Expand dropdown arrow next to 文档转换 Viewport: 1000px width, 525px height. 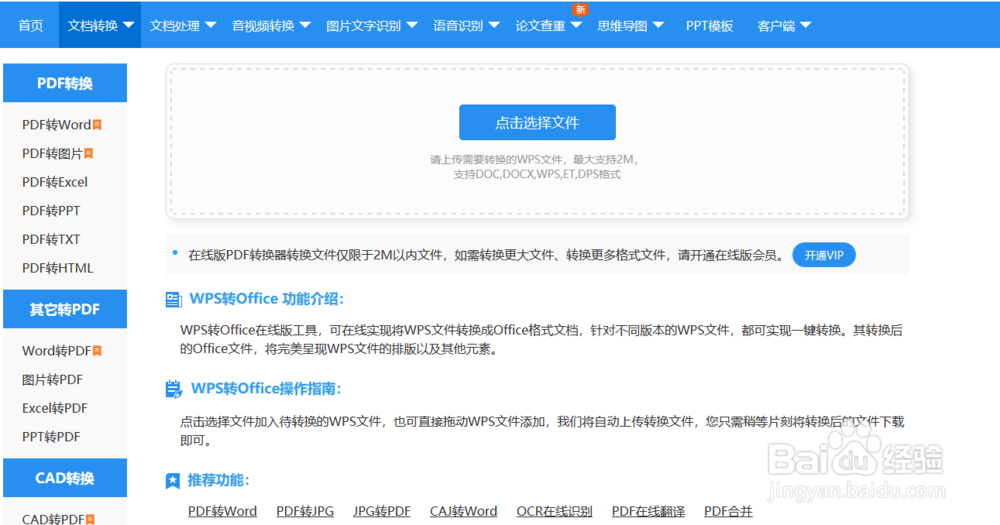pos(128,26)
